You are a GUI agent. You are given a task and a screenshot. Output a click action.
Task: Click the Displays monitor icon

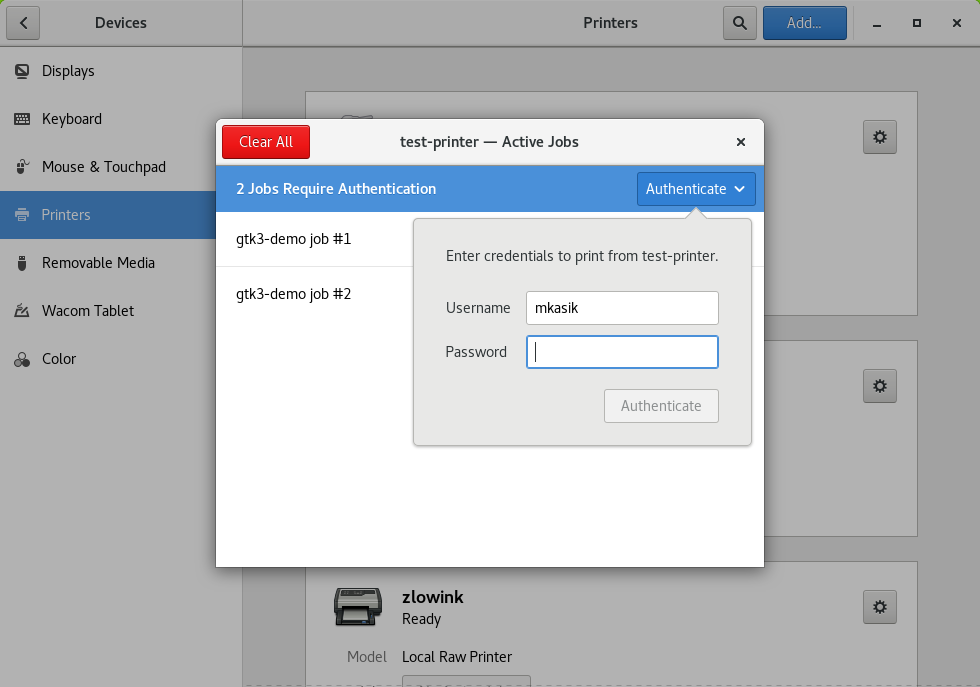tap(22, 71)
